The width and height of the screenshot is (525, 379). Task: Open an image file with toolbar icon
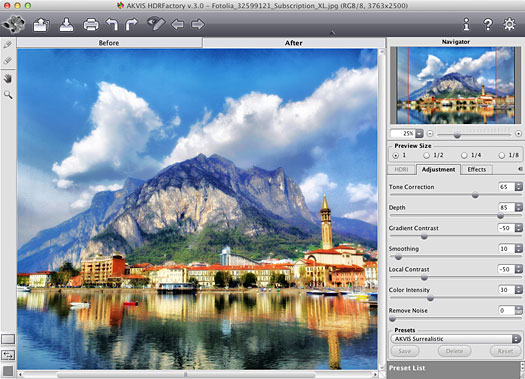41,25
